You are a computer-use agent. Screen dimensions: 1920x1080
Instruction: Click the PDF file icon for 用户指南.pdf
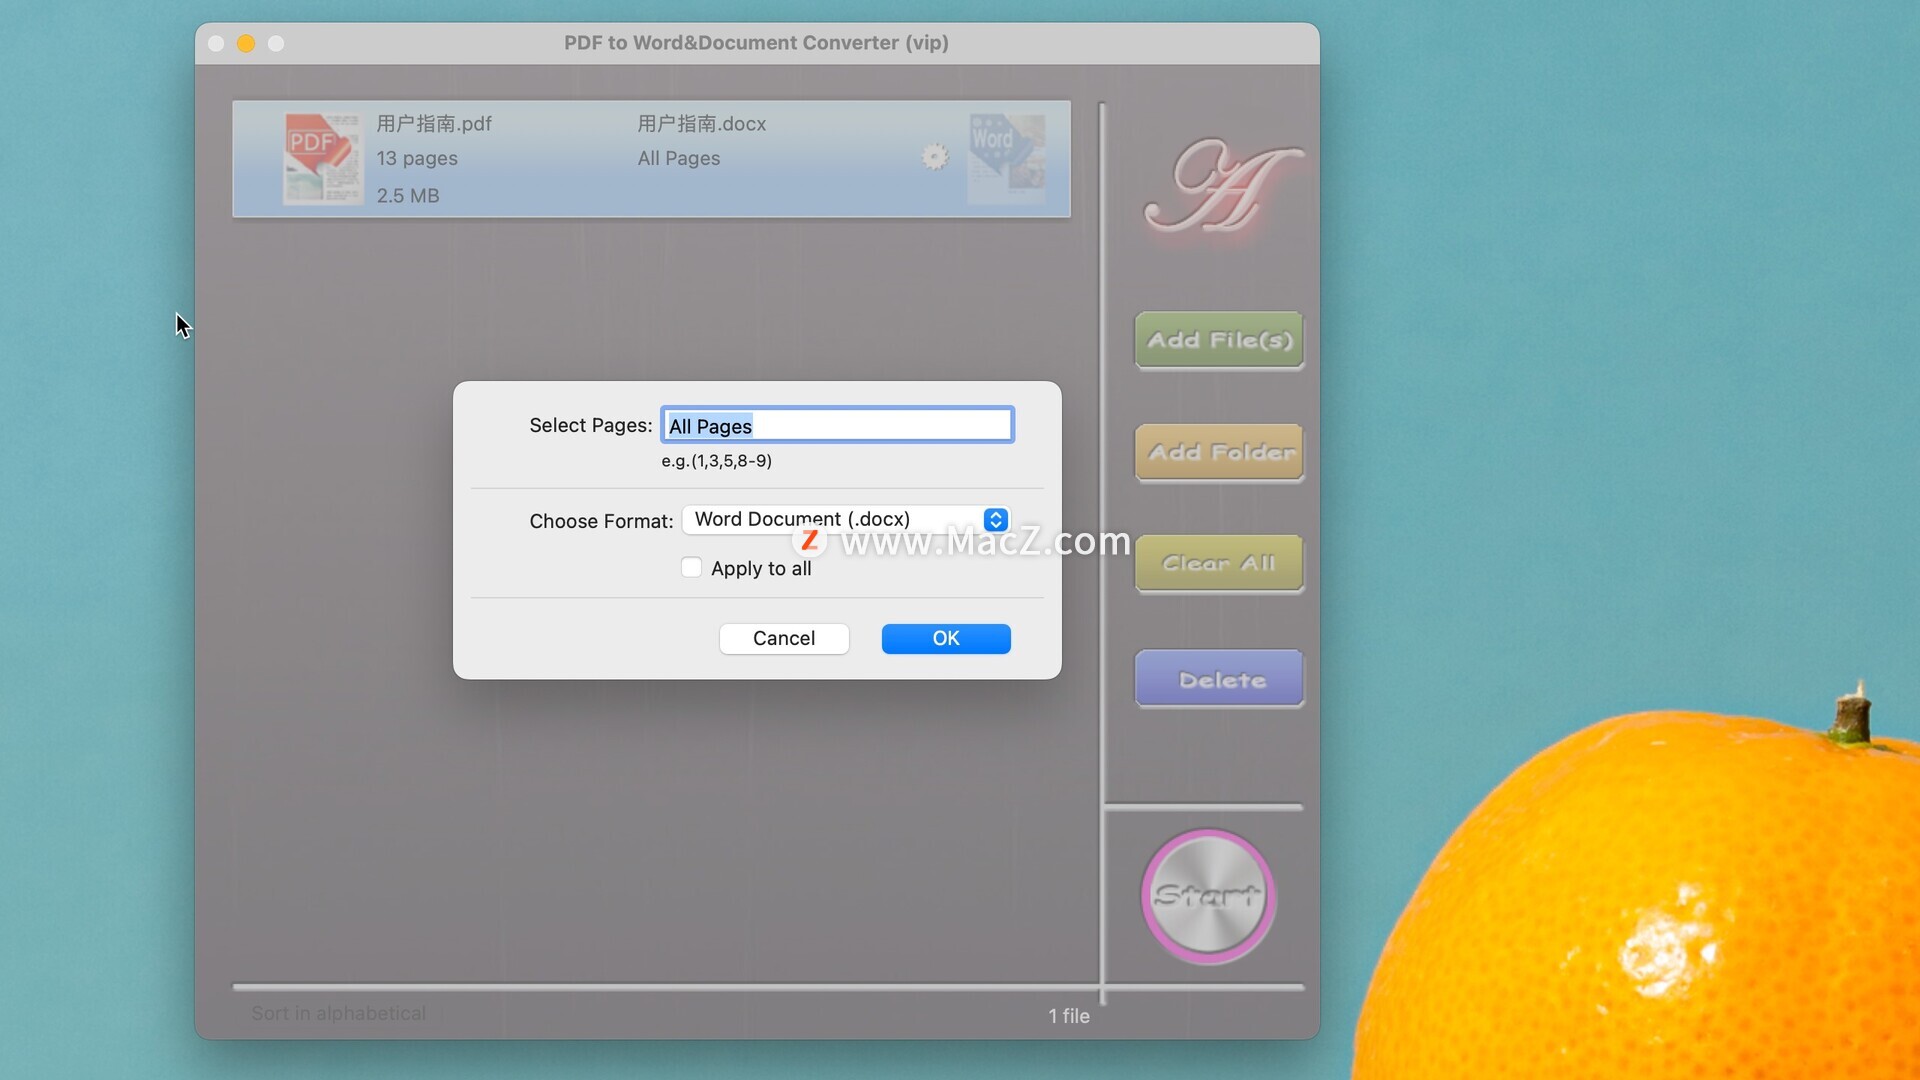point(323,159)
